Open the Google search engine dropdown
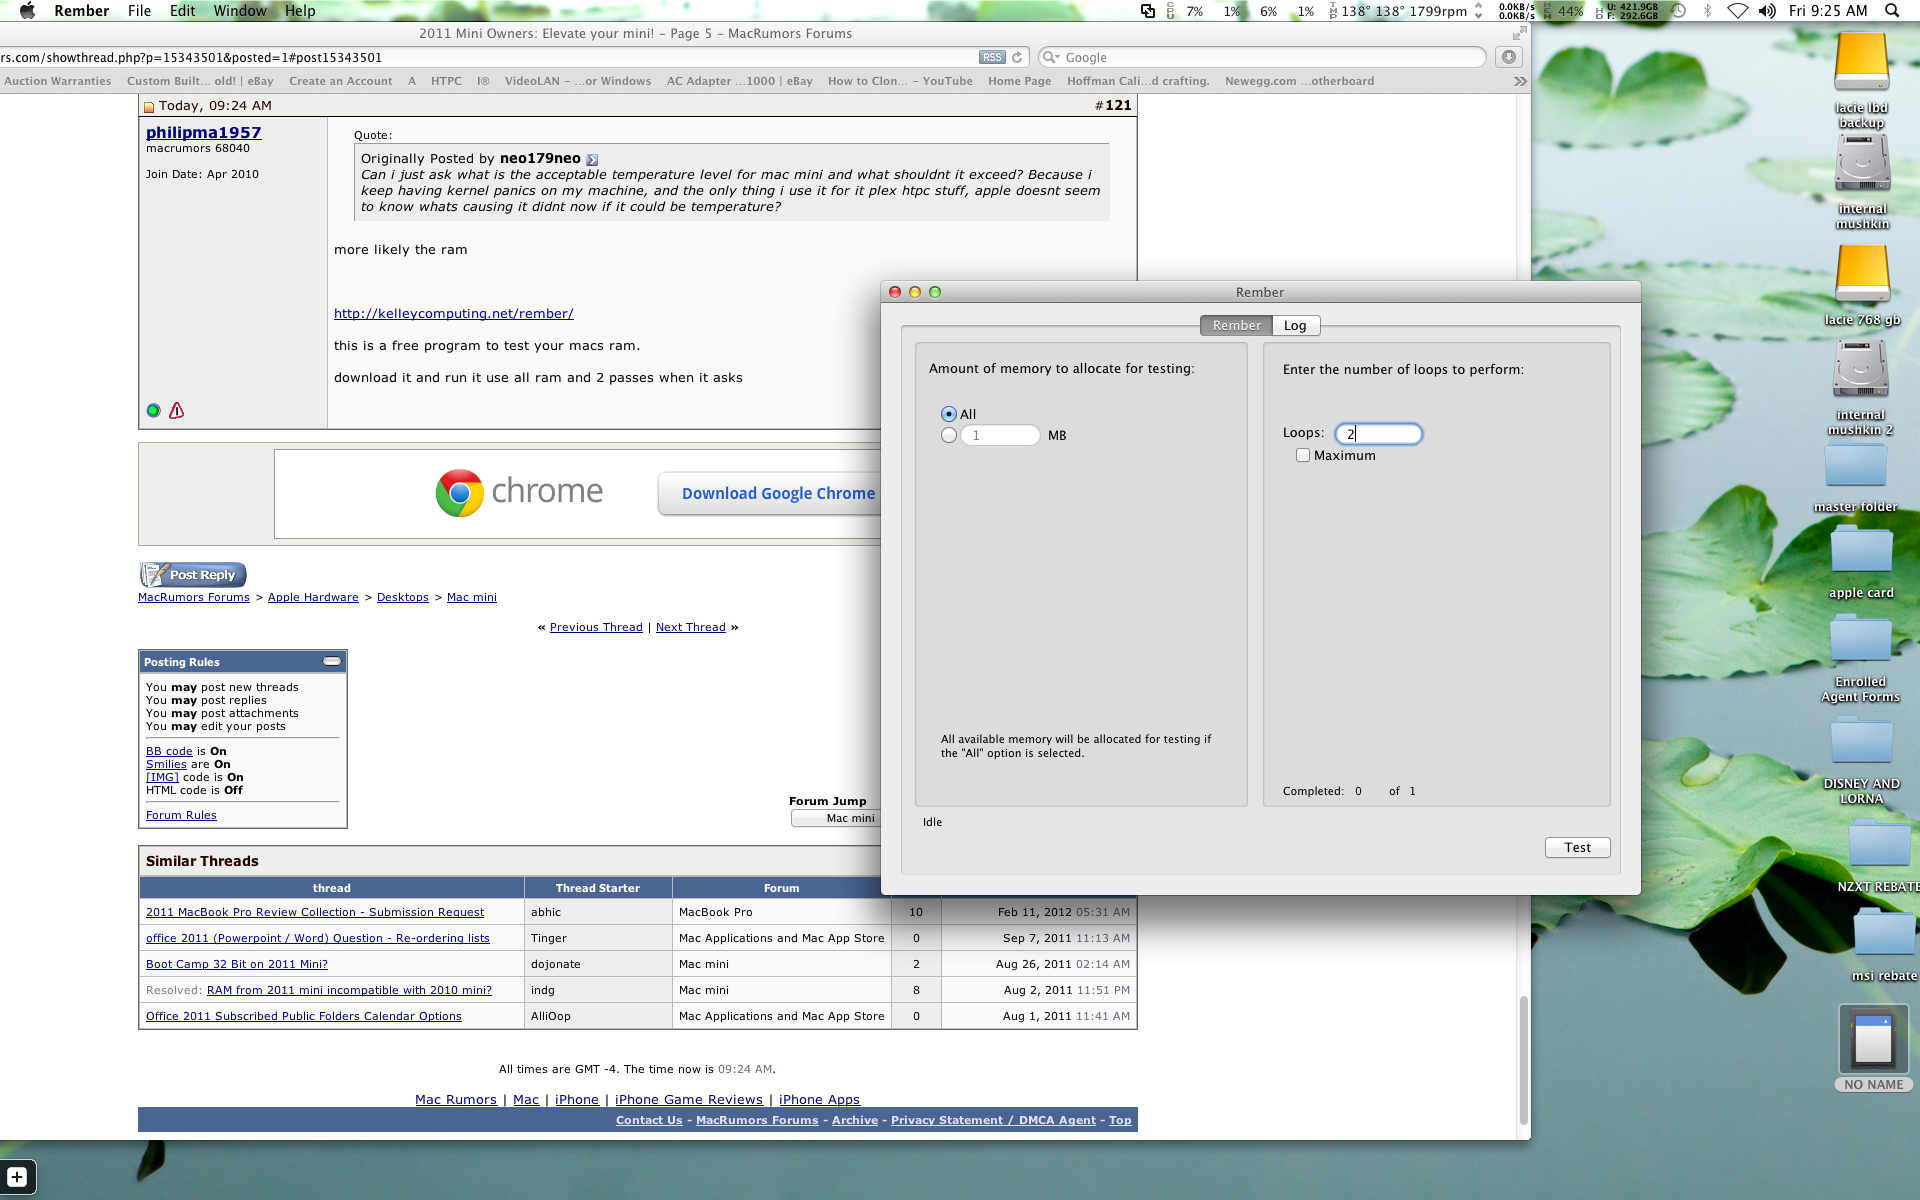Screen dimensions: 1920x1200 [1051, 57]
